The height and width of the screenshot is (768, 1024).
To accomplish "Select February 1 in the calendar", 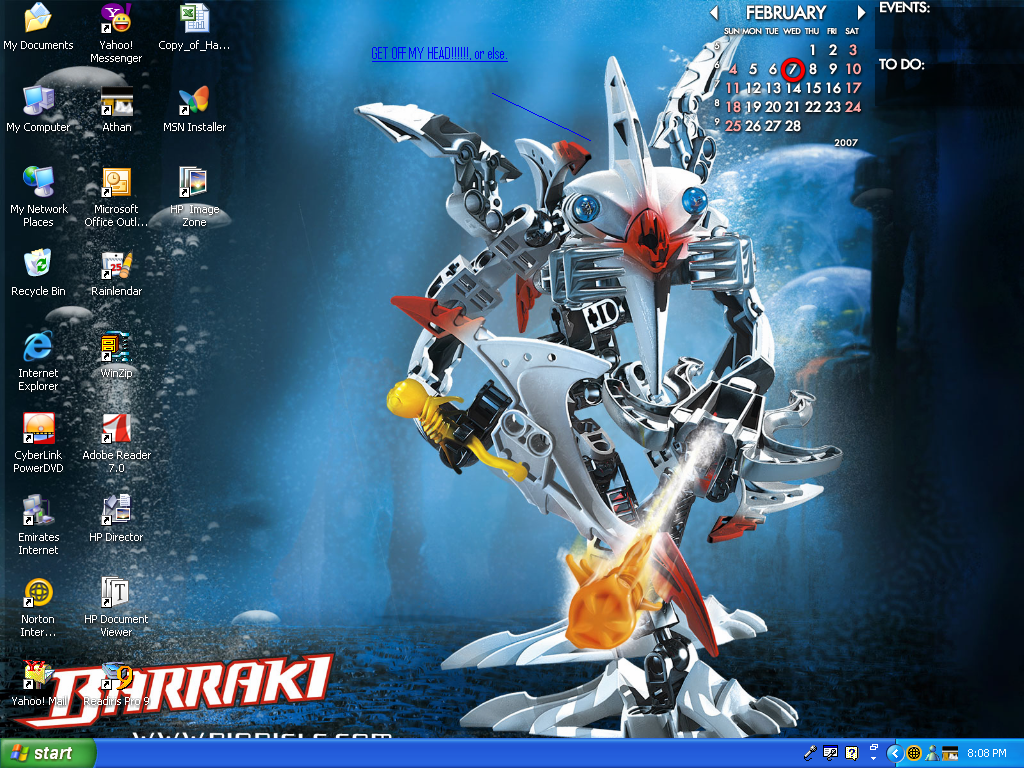I will [x=812, y=50].
